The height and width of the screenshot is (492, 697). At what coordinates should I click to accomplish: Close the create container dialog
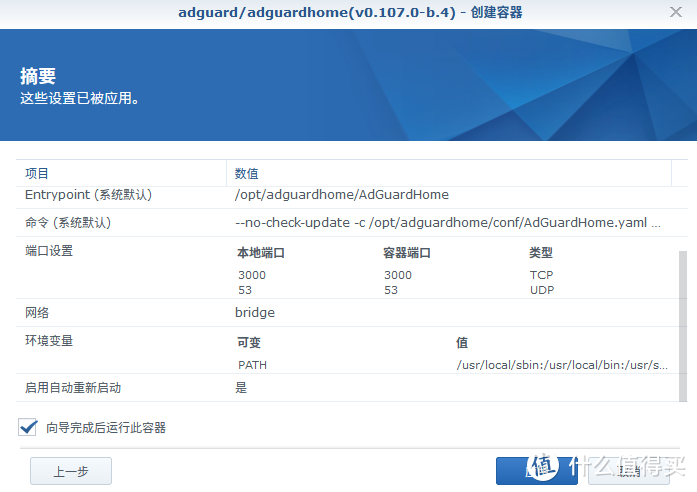pos(676,12)
